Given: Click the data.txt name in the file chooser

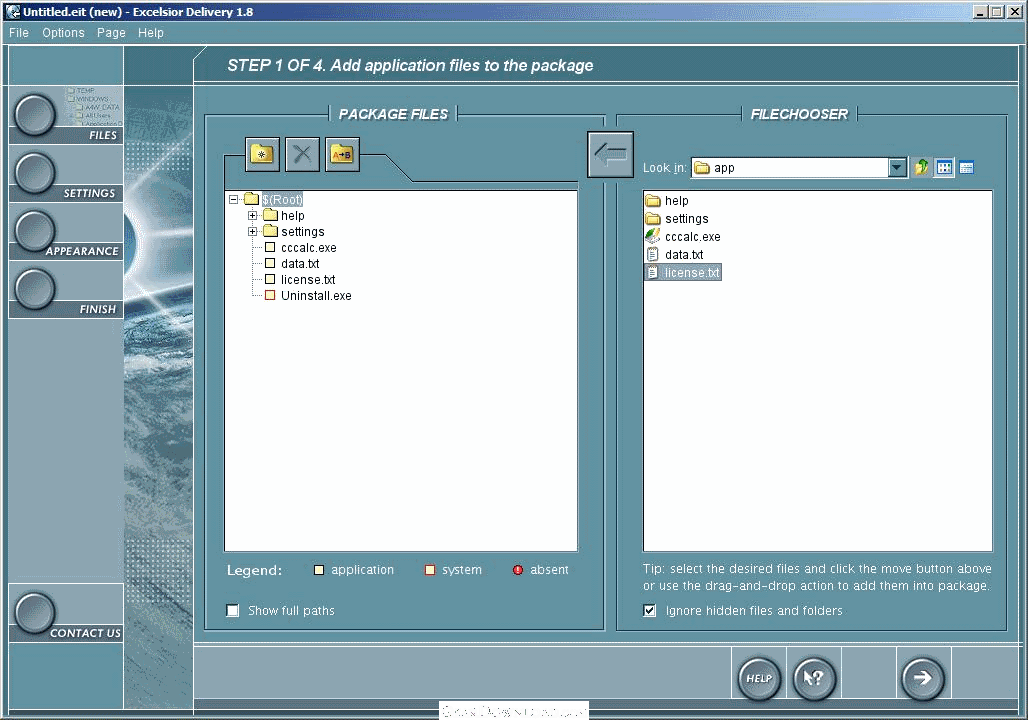Looking at the screenshot, I should [x=684, y=254].
